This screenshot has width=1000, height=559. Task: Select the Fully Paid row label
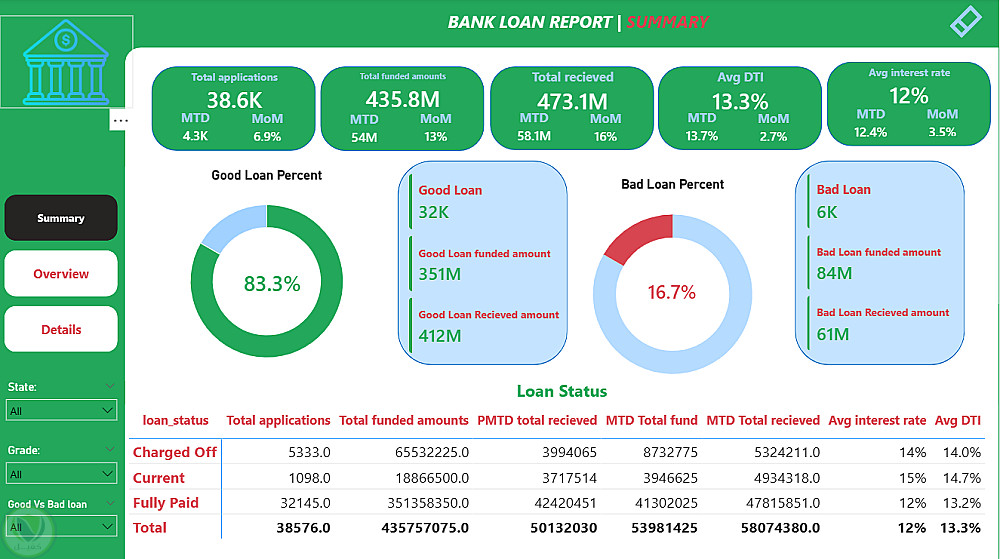pyautogui.click(x=166, y=503)
